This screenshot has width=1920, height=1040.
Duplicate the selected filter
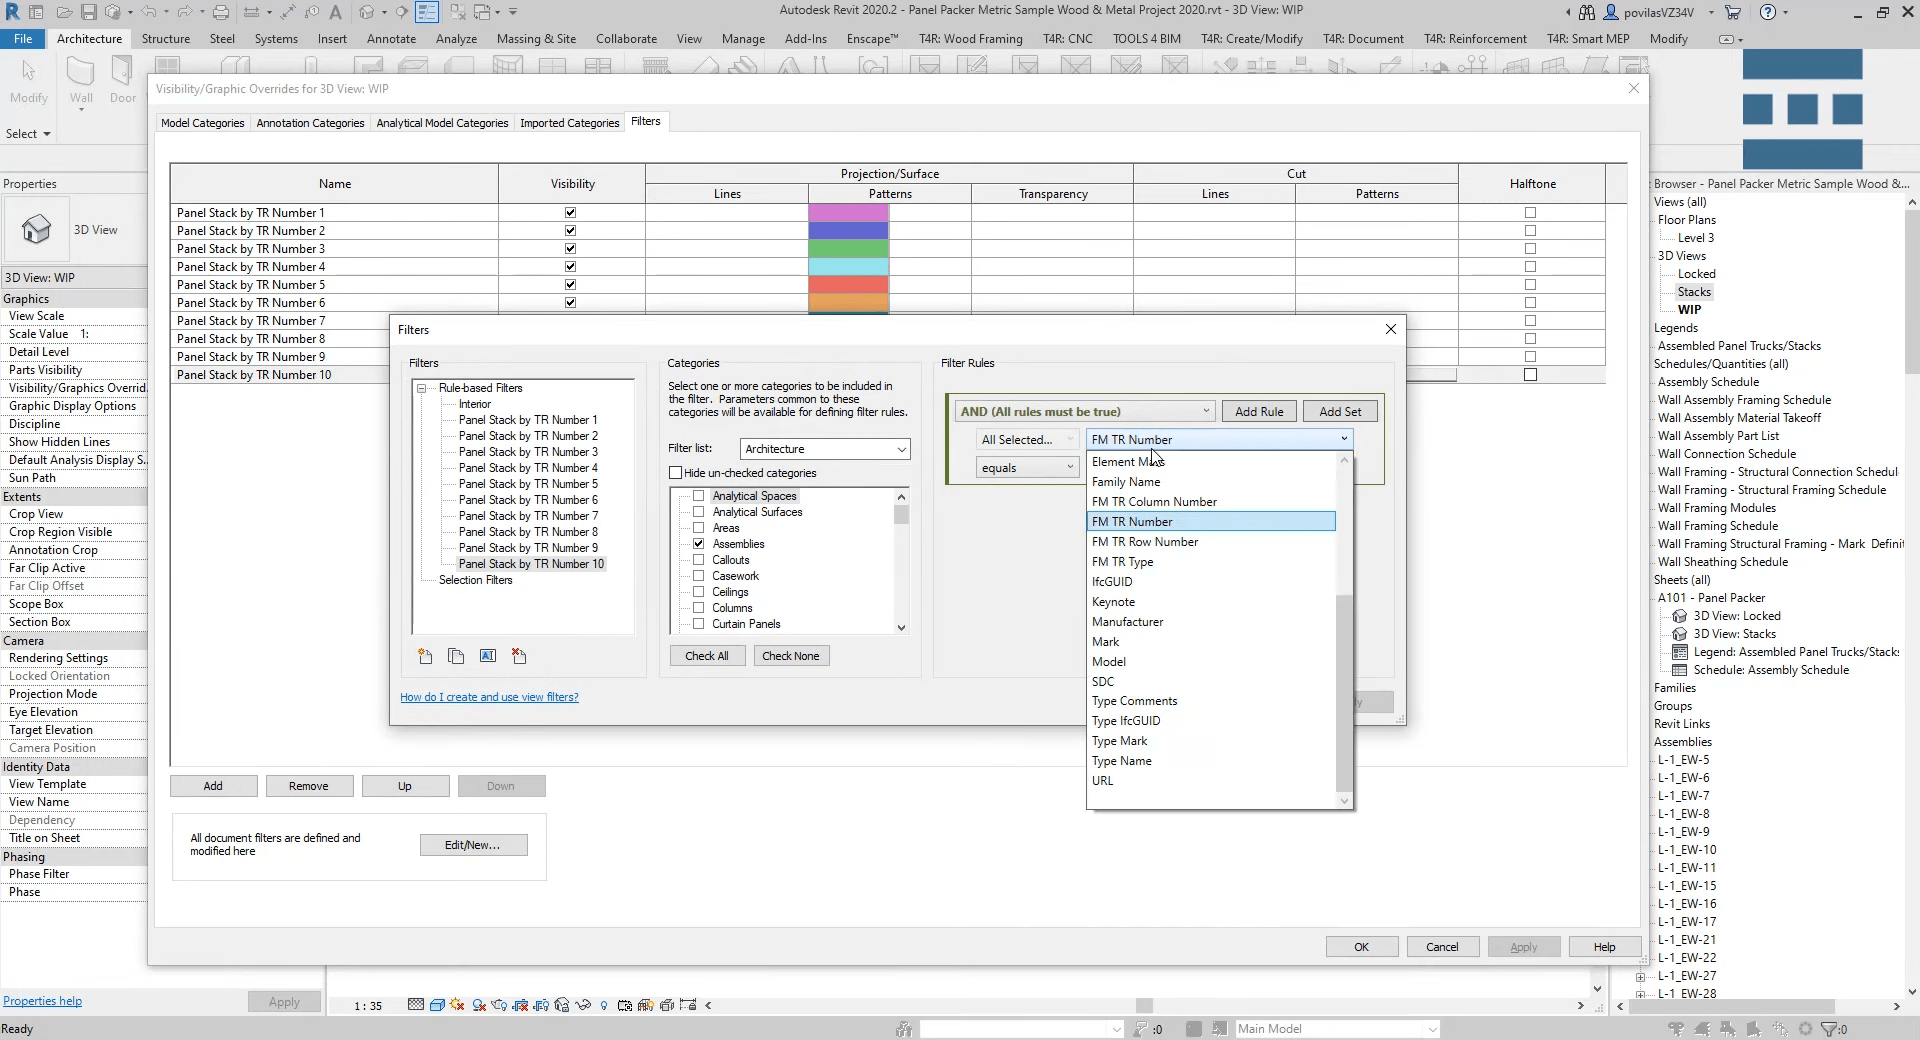(x=456, y=656)
